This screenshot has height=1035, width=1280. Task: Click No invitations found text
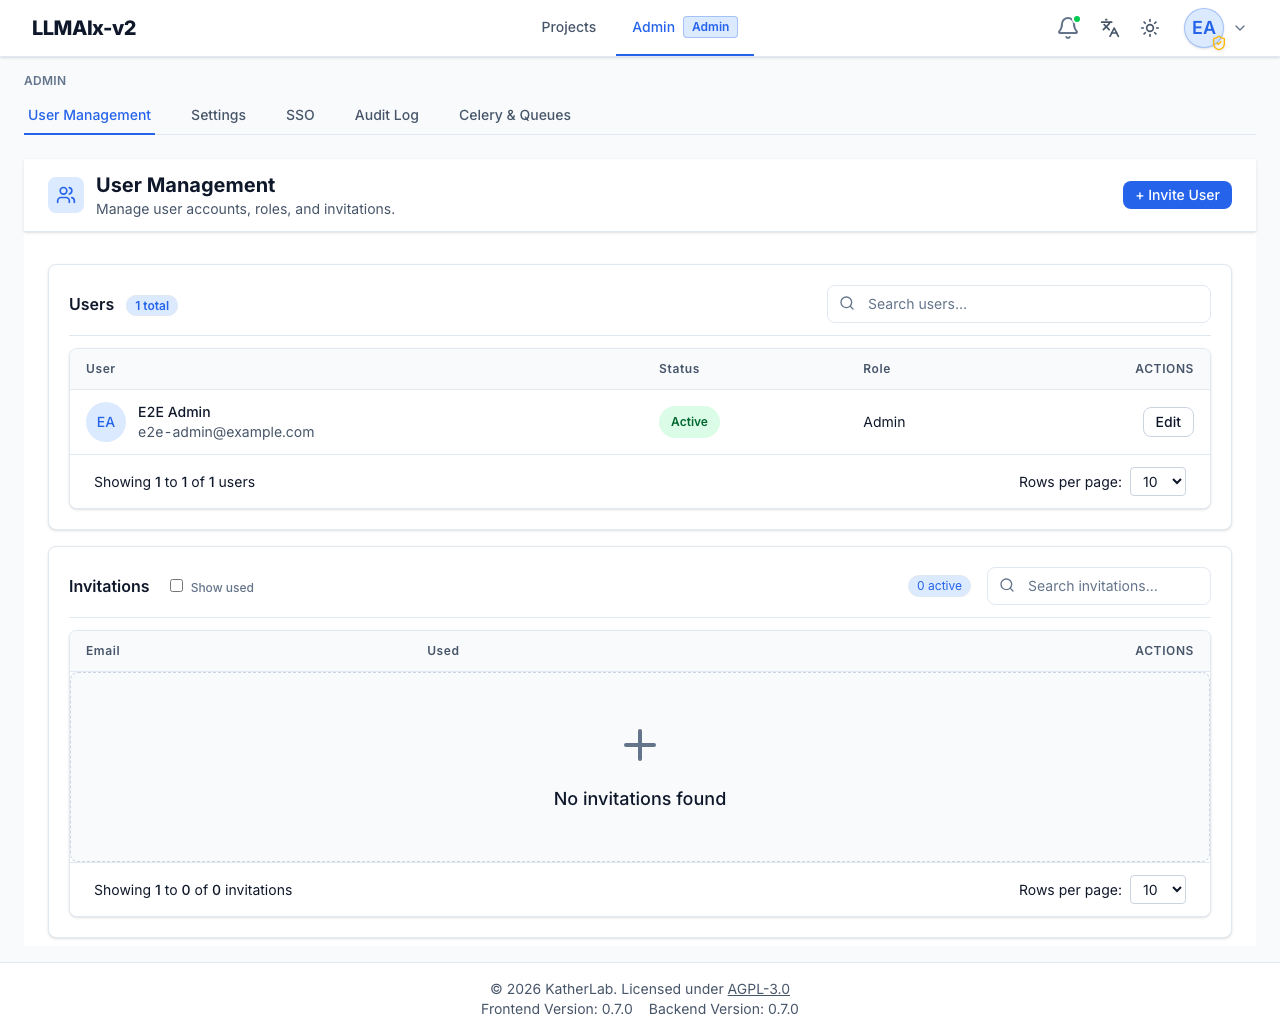[x=640, y=799]
